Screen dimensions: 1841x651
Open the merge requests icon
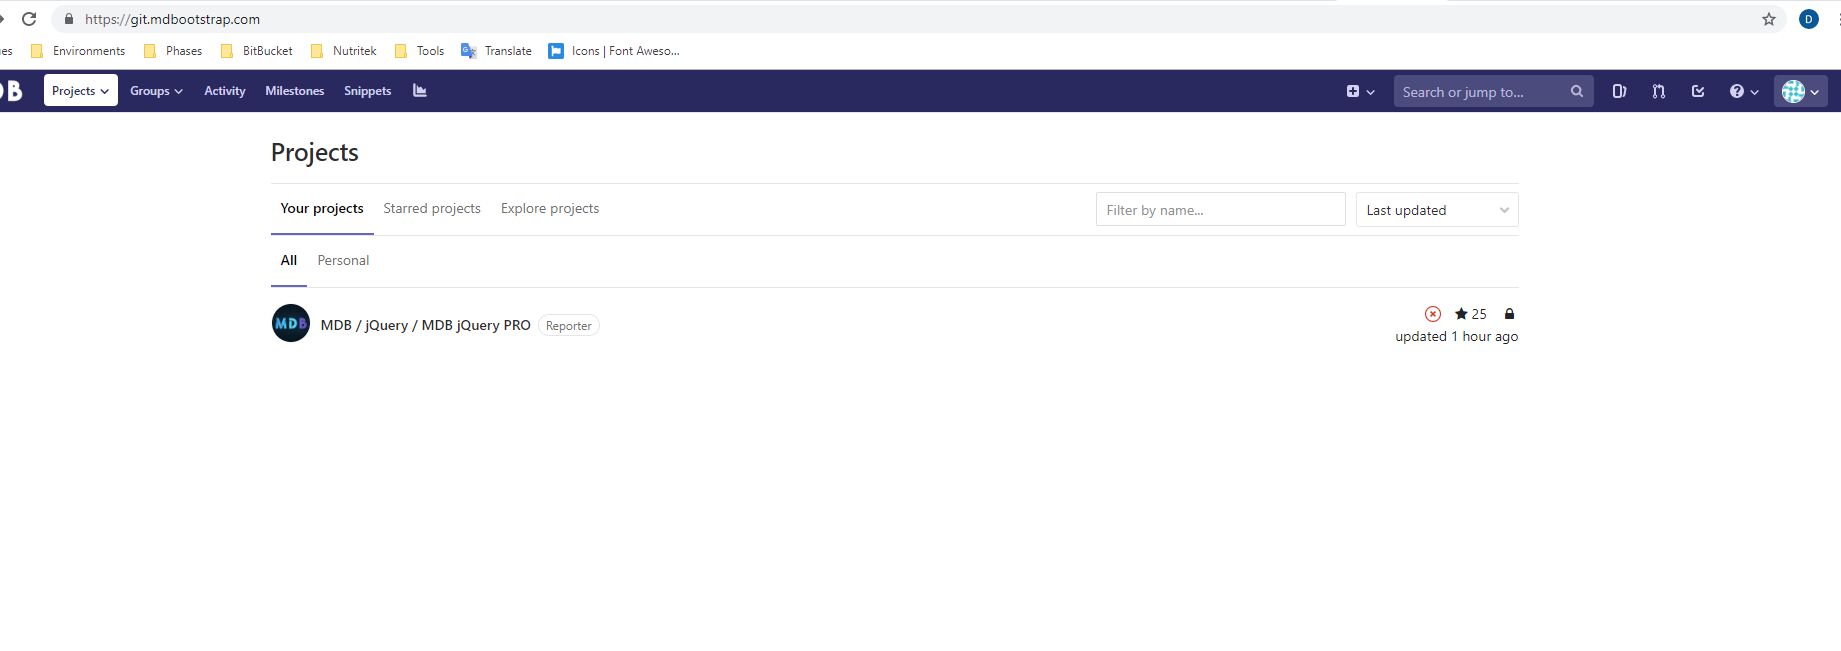1659,91
